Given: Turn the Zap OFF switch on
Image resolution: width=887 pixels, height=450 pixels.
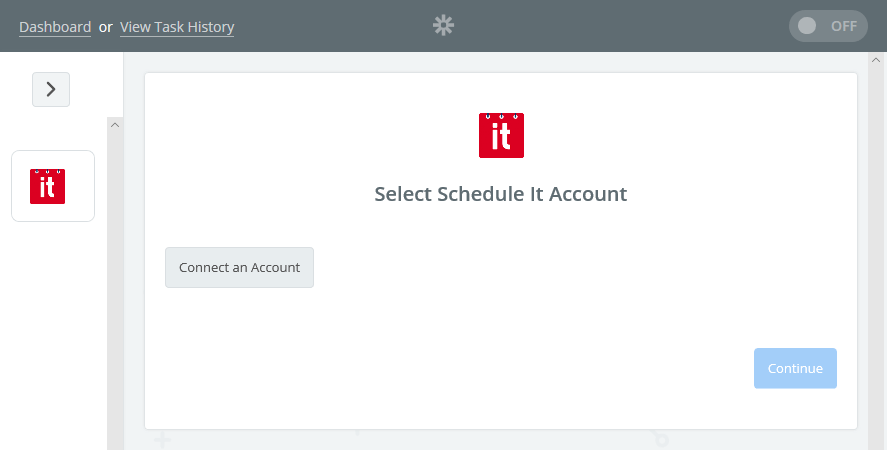Looking at the screenshot, I should click(x=828, y=26).
